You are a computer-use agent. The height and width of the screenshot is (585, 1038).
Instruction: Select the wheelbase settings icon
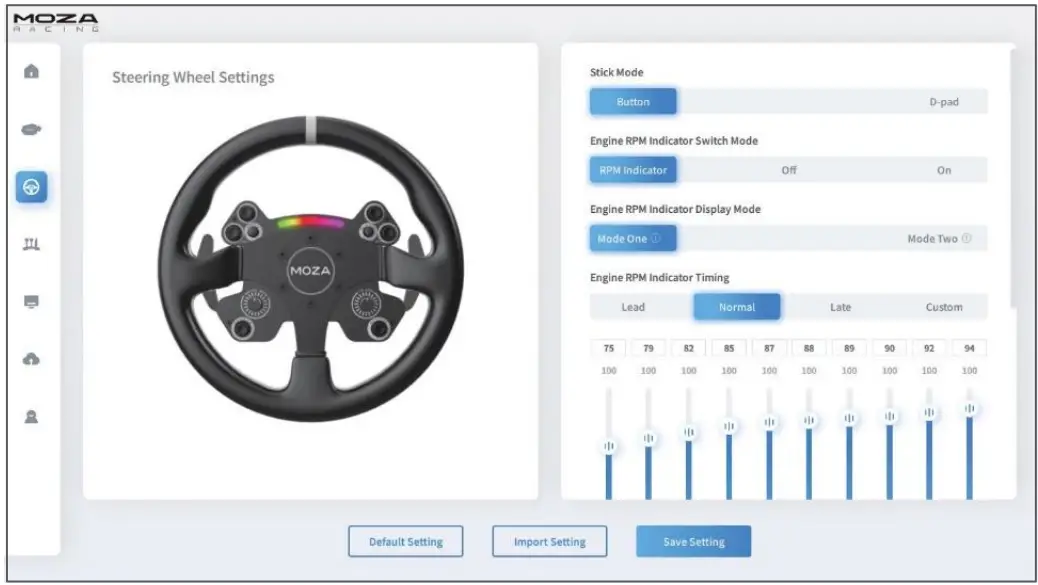tap(31, 128)
